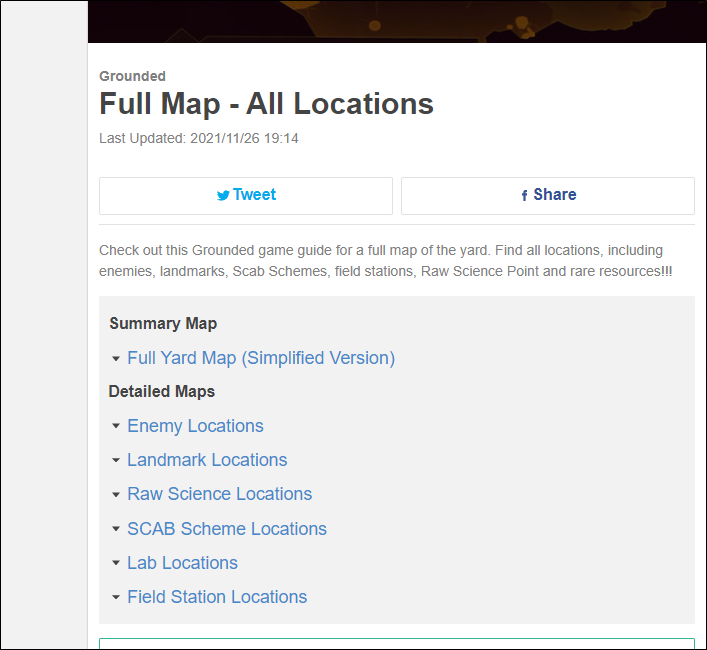Click arrow beside Raw Science Locations
The width and height of the screenshot is (707, 650).
point(116,494)
